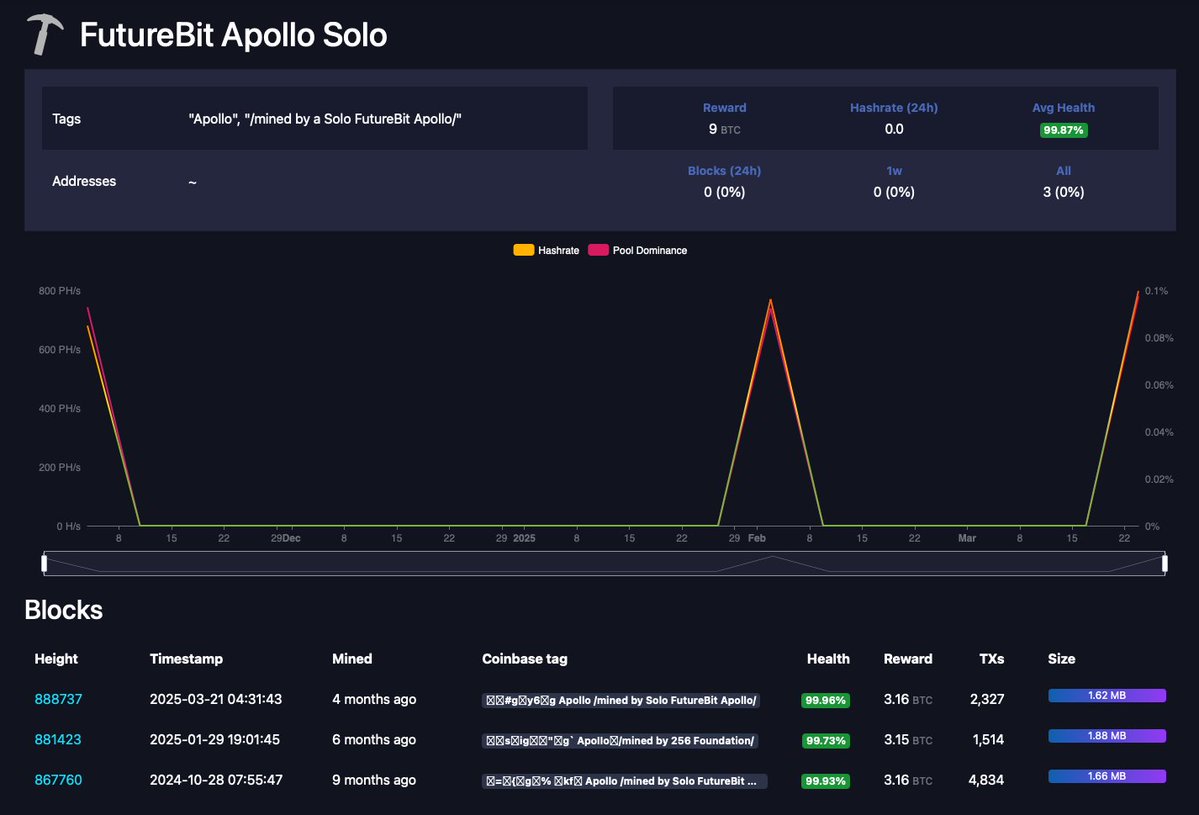Click the 1.62 MB size bar
This screenshot has width=1199, height=815.
coord(1106,696)
